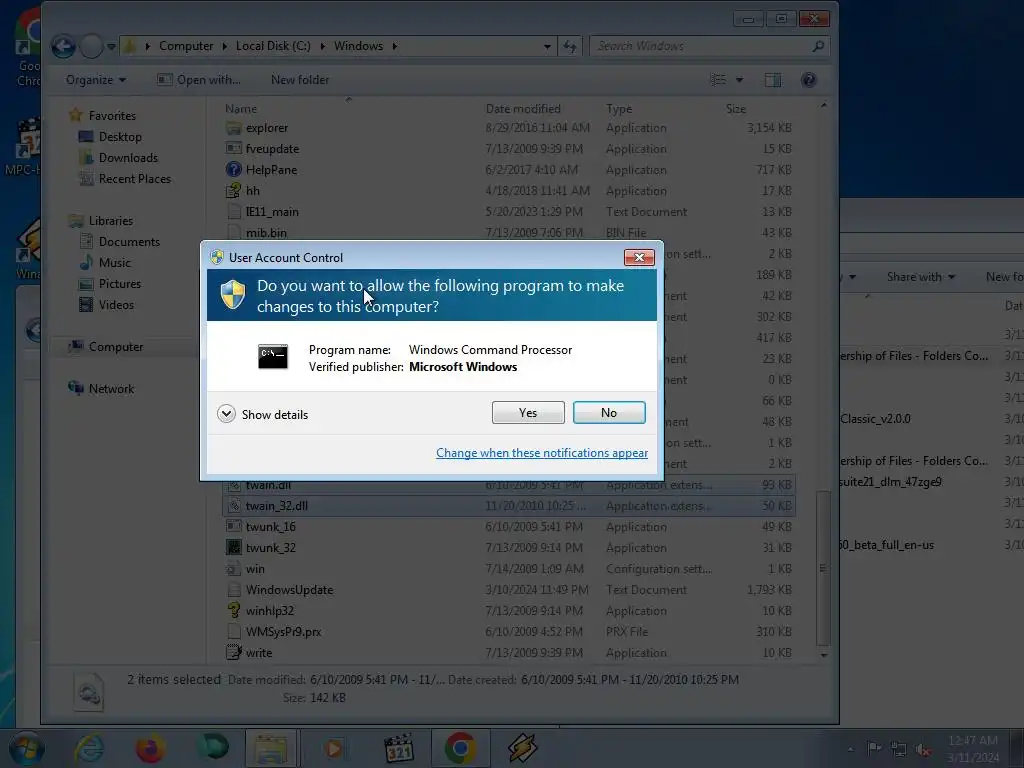Open Music library
The height and width of the screenshot is (768, 1024).
(x=114, y=263)
